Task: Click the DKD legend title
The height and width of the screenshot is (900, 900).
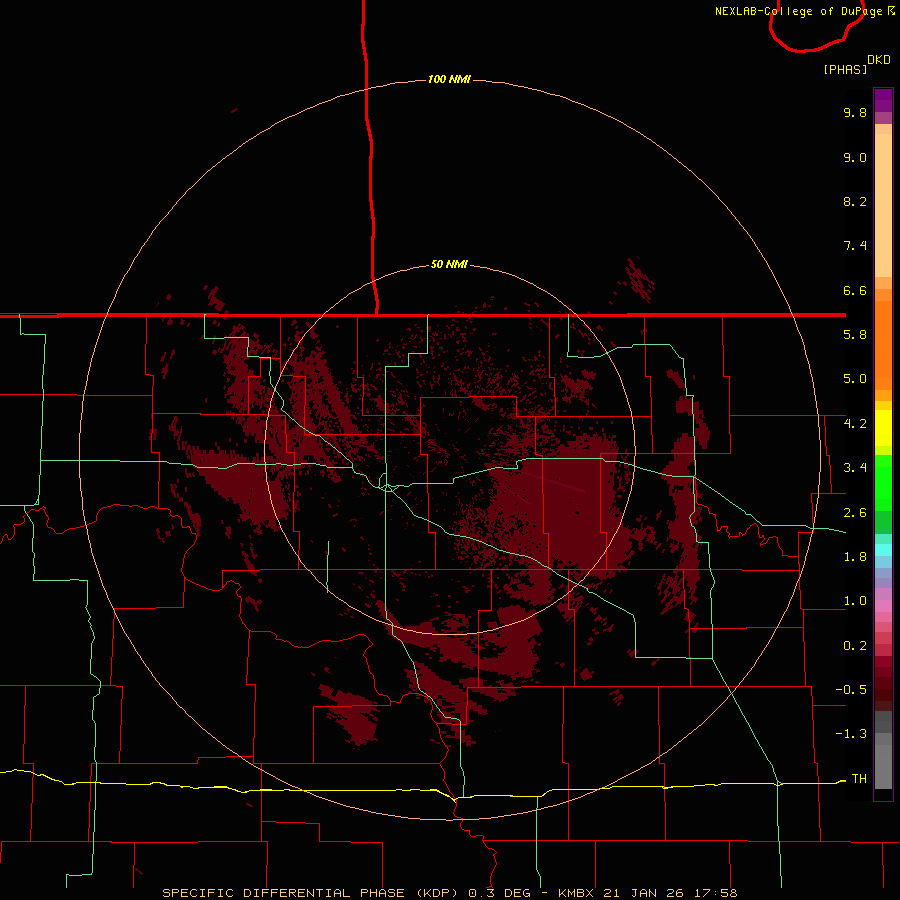Action: point(879,60)
